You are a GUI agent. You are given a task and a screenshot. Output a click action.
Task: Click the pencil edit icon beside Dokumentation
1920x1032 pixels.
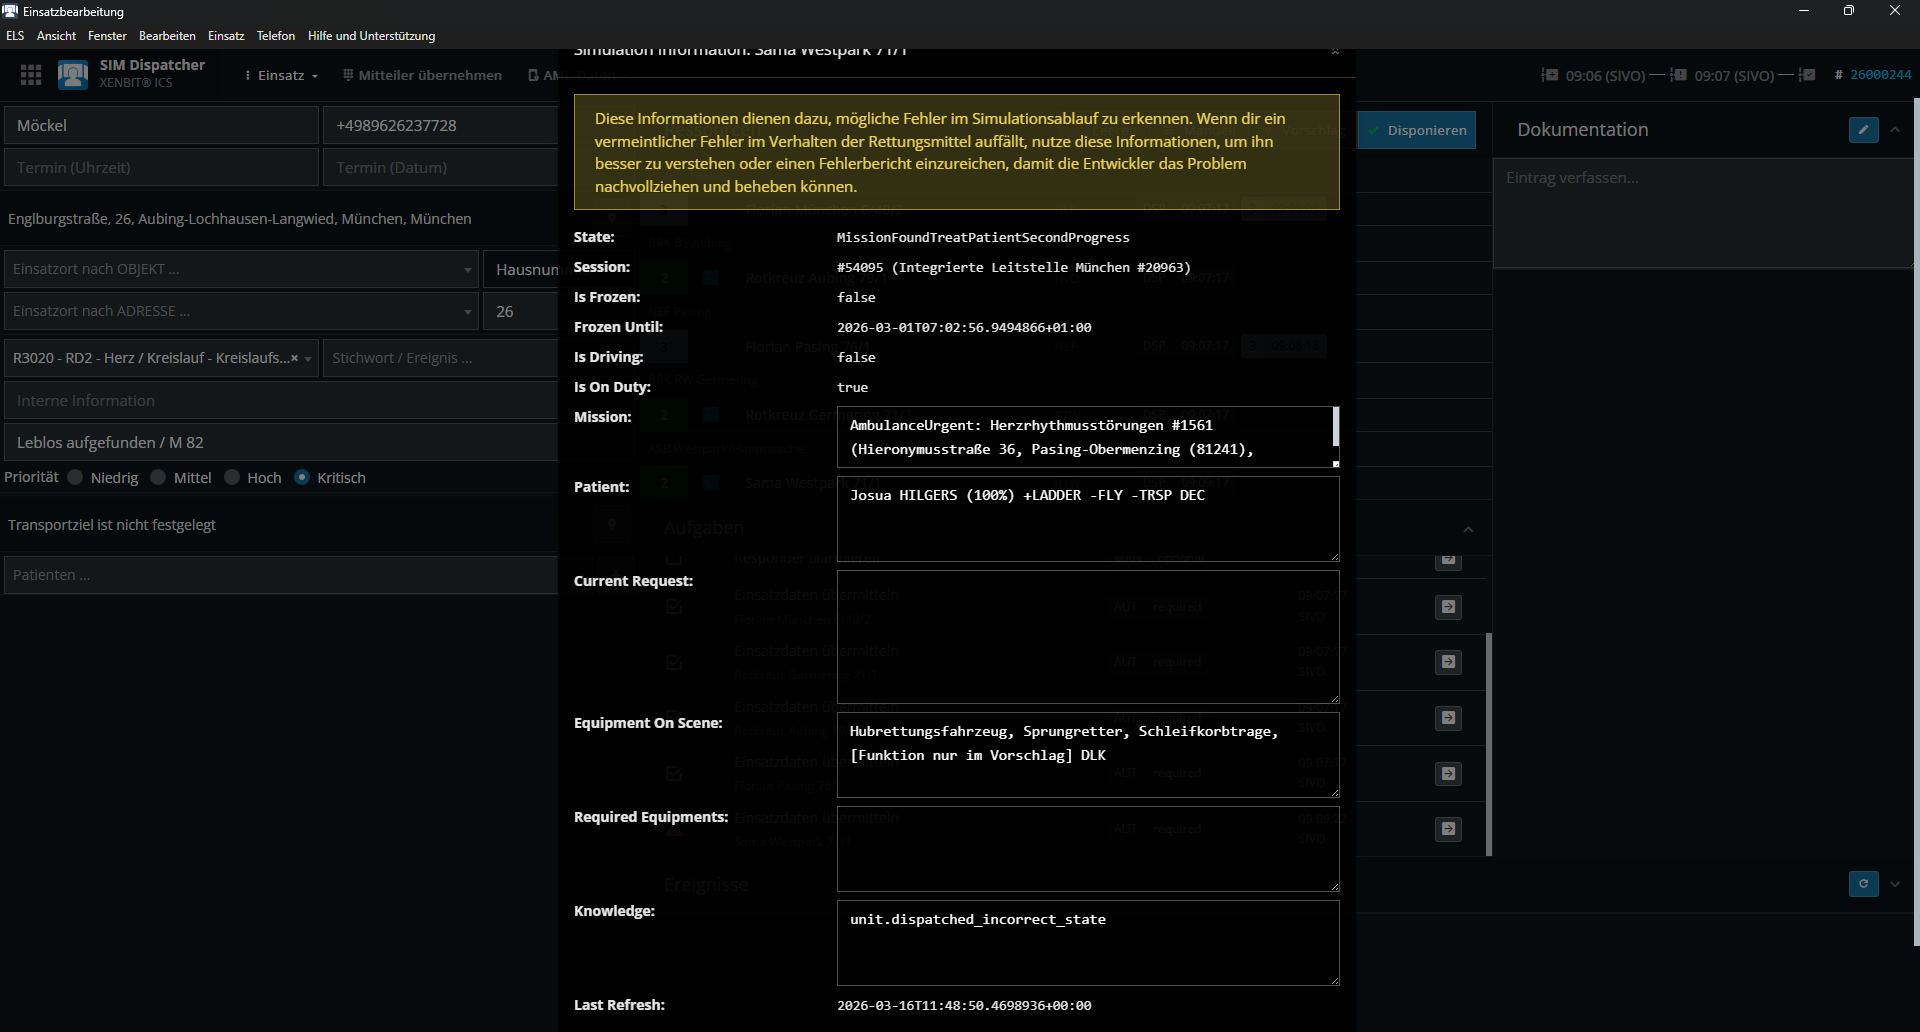[1863, 130]
